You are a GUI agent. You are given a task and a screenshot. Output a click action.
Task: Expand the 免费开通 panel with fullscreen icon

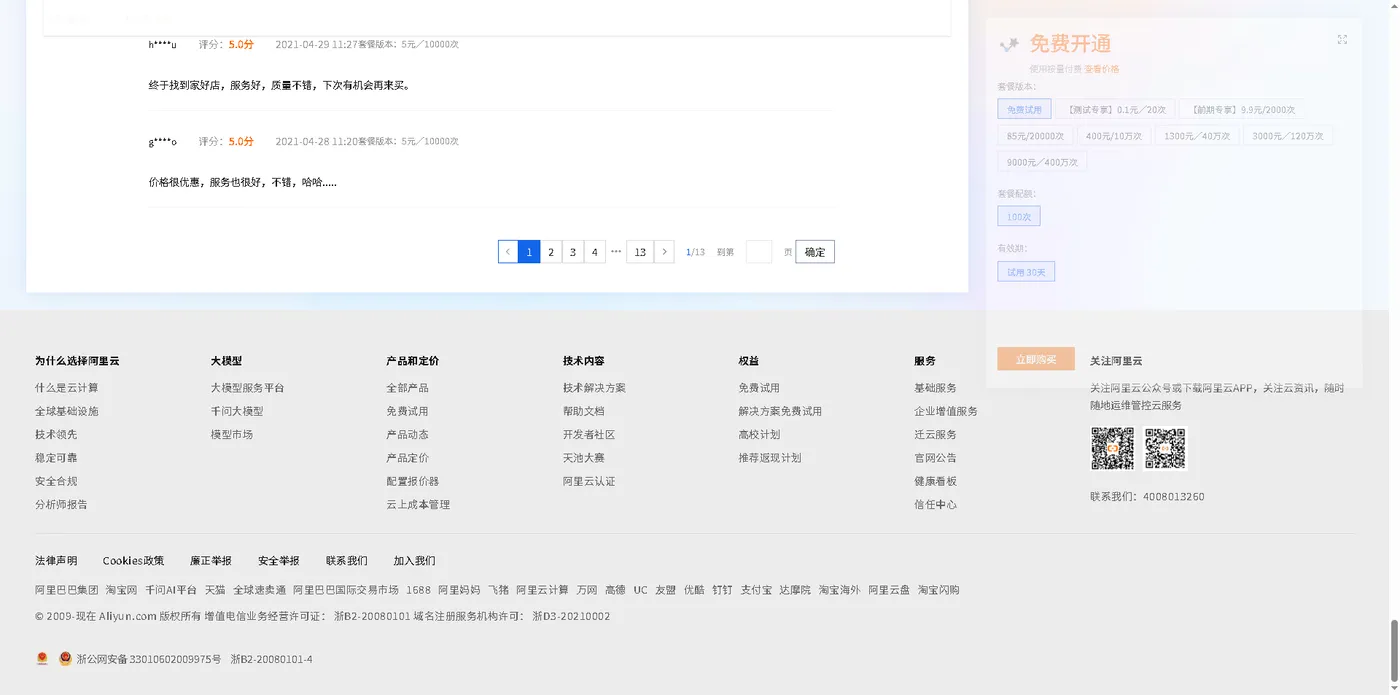pyautogui.click(x=1342, y=40)
